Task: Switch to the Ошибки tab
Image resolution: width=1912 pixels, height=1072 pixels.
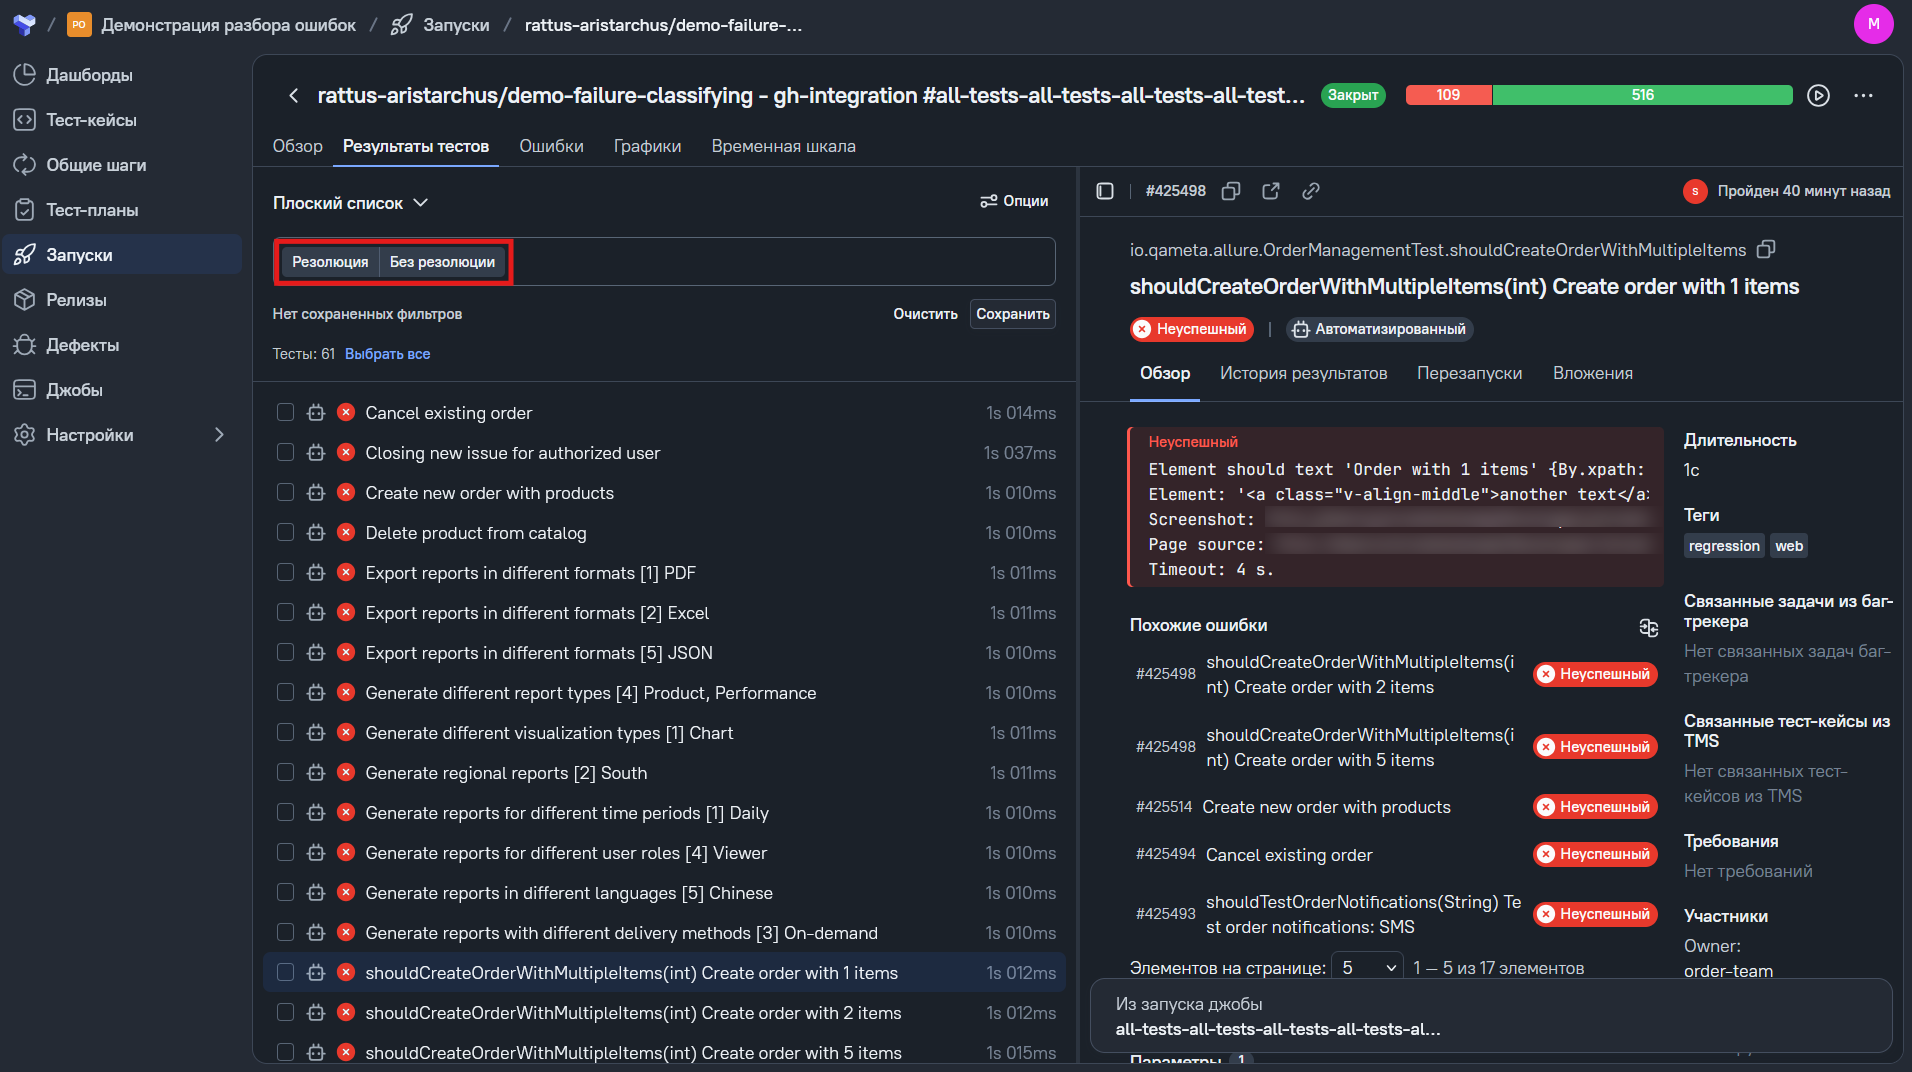Action: tap(551, 146)
